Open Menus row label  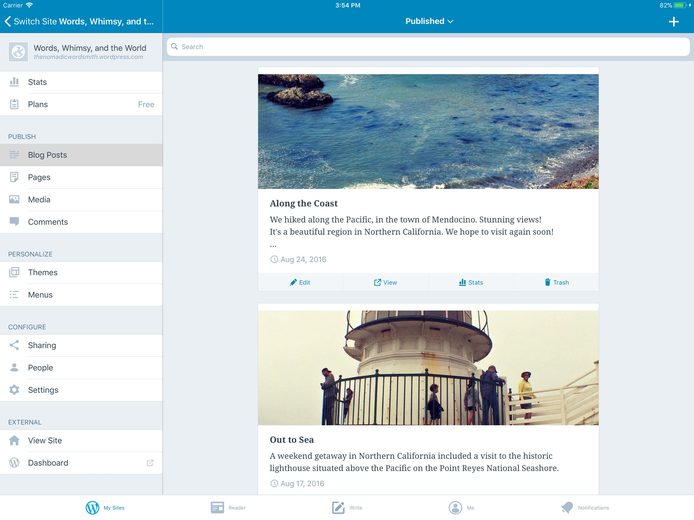tap(40, 295)
